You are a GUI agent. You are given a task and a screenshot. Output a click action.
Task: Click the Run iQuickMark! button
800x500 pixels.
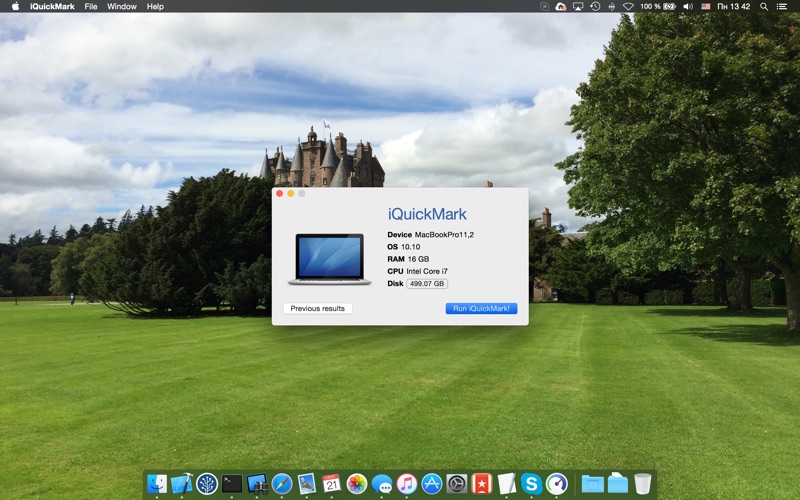pyautogui.click(x=481, y=308)
